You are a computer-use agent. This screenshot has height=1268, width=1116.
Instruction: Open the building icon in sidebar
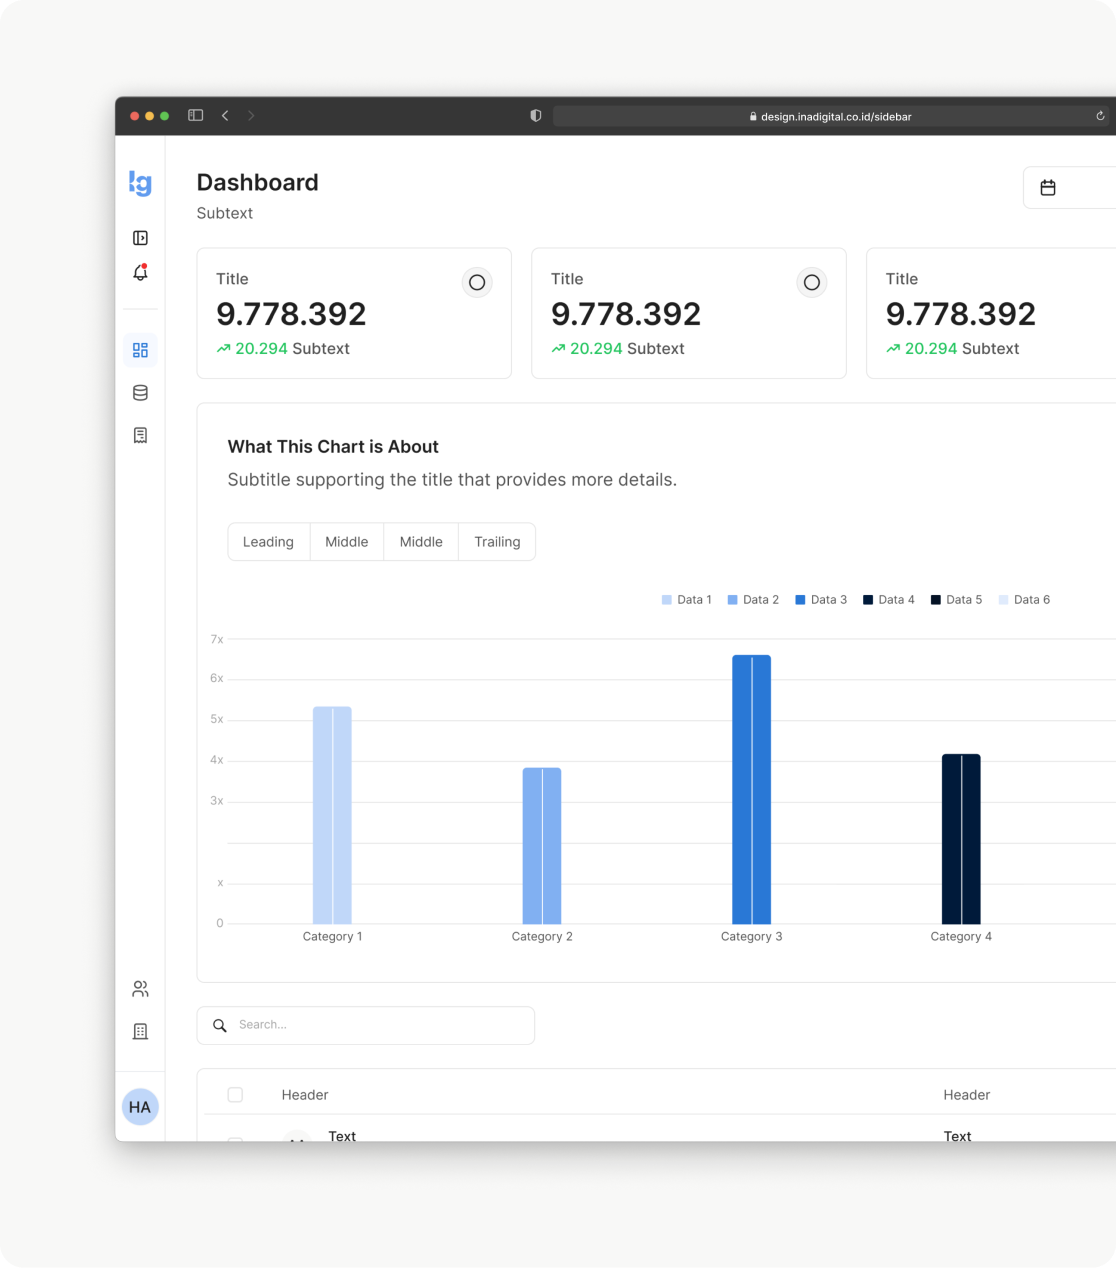(140, 1031)
